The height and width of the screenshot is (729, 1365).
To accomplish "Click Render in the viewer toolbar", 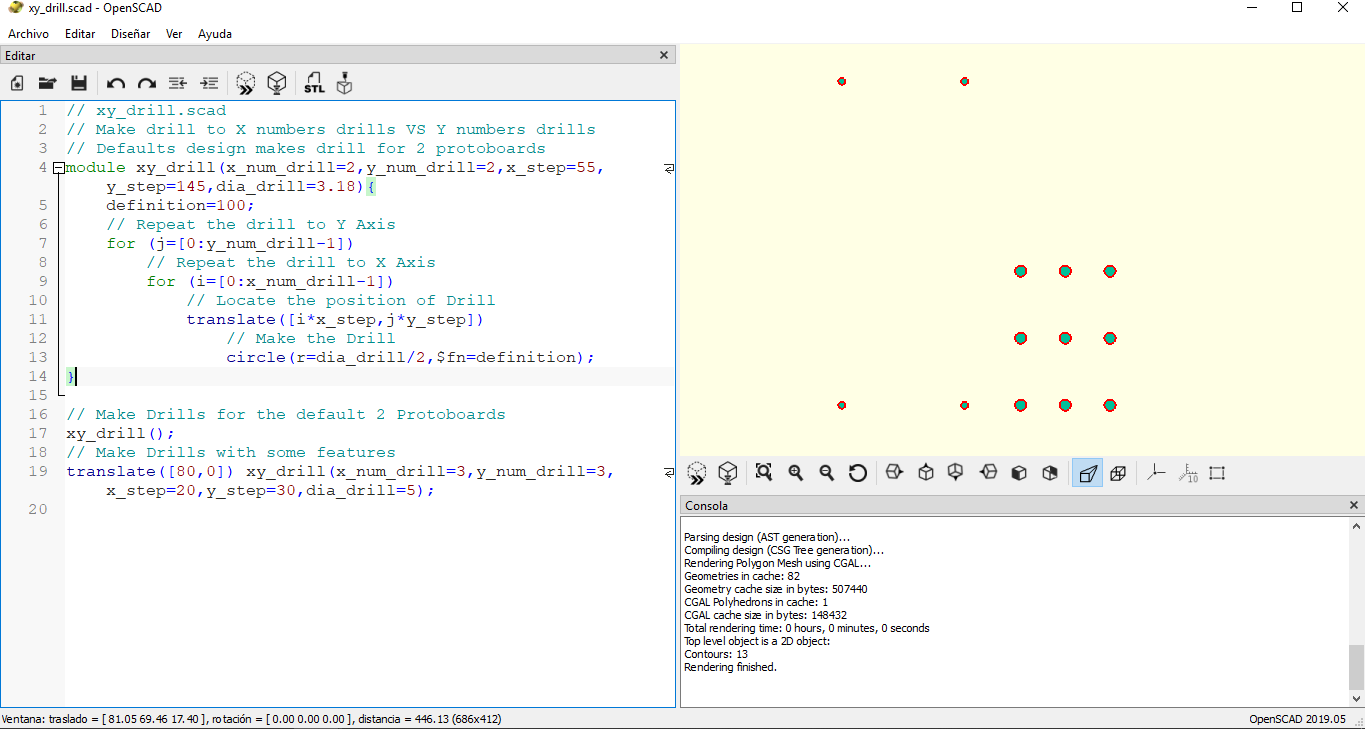I will pos(728,473).
